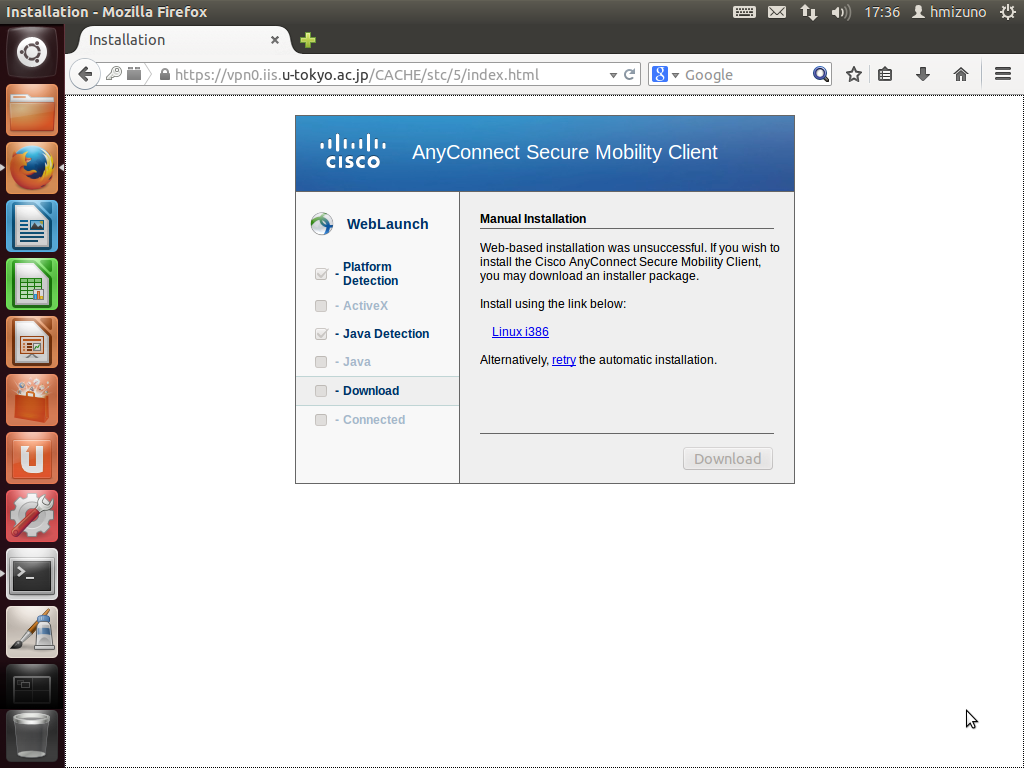Click the Manual Installation heading
The height and width of the screenshot is (768, 1024).
coord(533,219)
